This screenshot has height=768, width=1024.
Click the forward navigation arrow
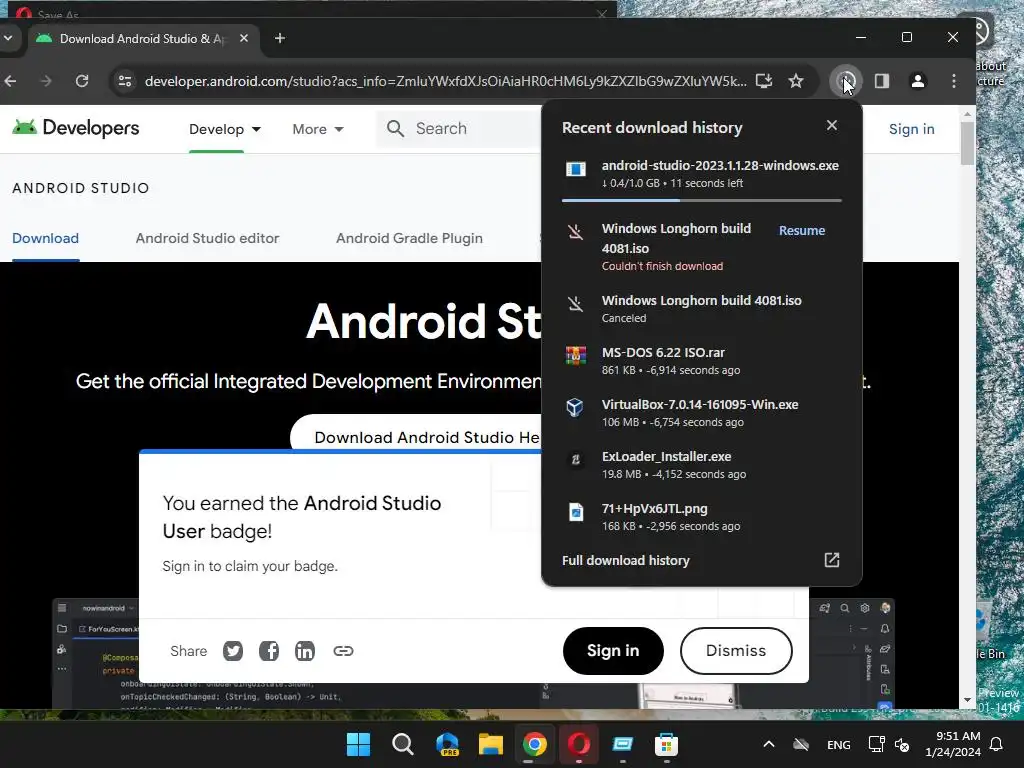[46, 81]
